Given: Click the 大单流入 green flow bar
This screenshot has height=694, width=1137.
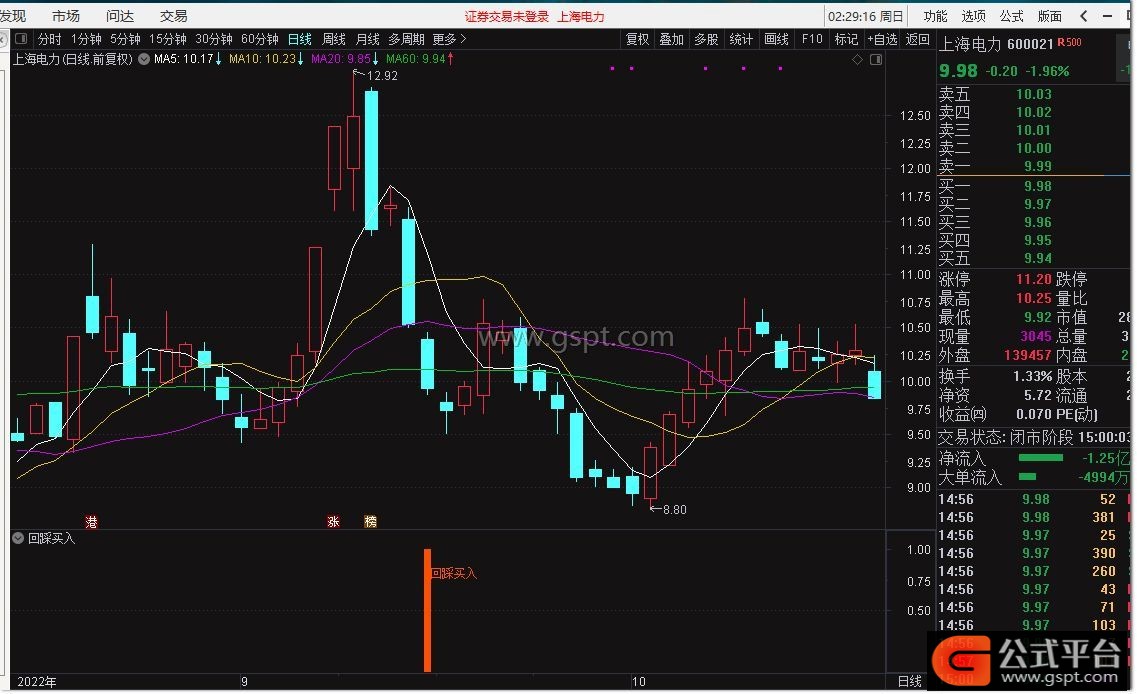Looking at the screenshot, I should tap(1027, 477).
